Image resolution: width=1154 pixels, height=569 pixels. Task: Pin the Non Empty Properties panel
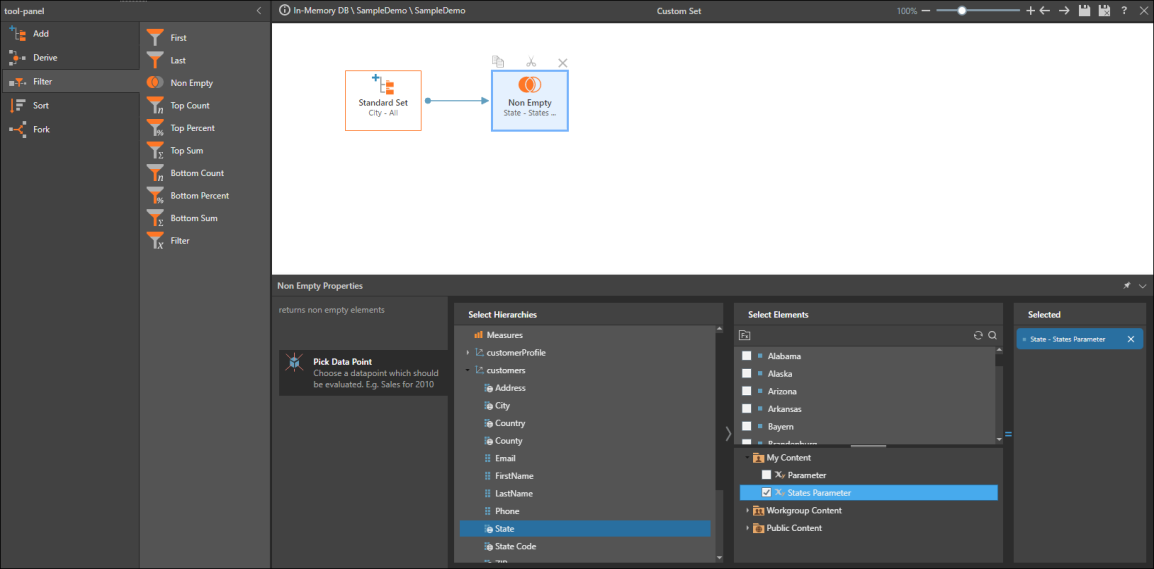coord(1127,286)
